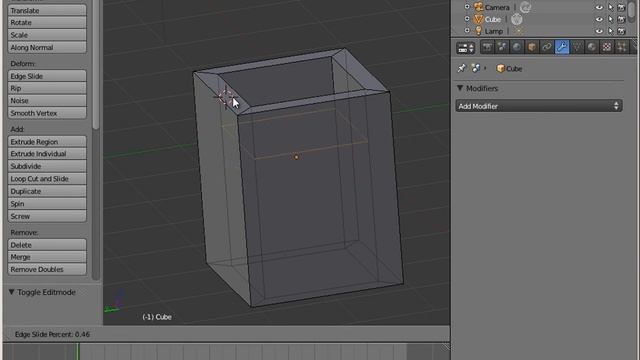The image size is (640, 360).
Task: Click the Edge Slide button
Action: click(47, 76)
